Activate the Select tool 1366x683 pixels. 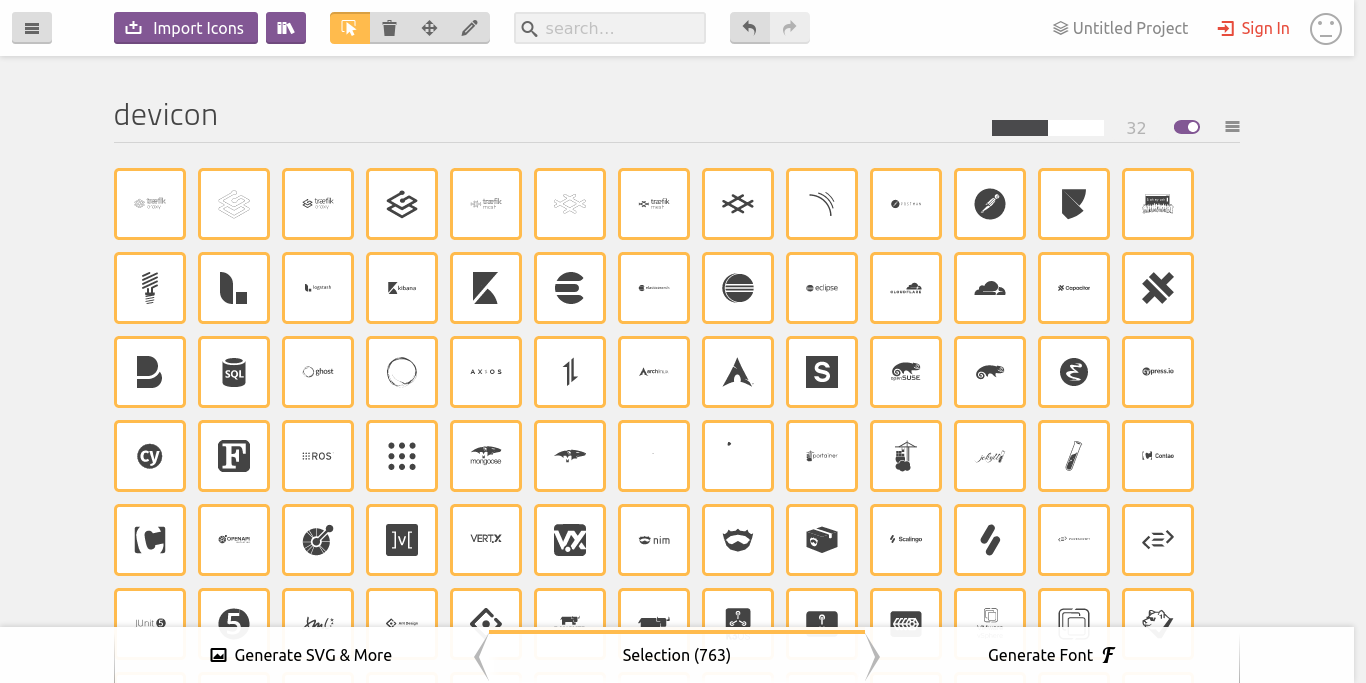tap(350, 28)
